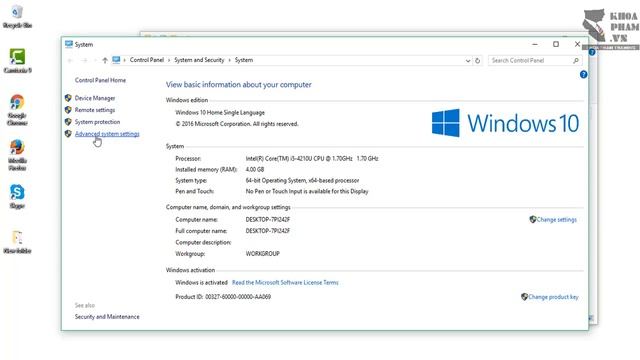Click the Windows 10 logo
Viewport: 640px width, 360px height.
click(x=505, y=122)
